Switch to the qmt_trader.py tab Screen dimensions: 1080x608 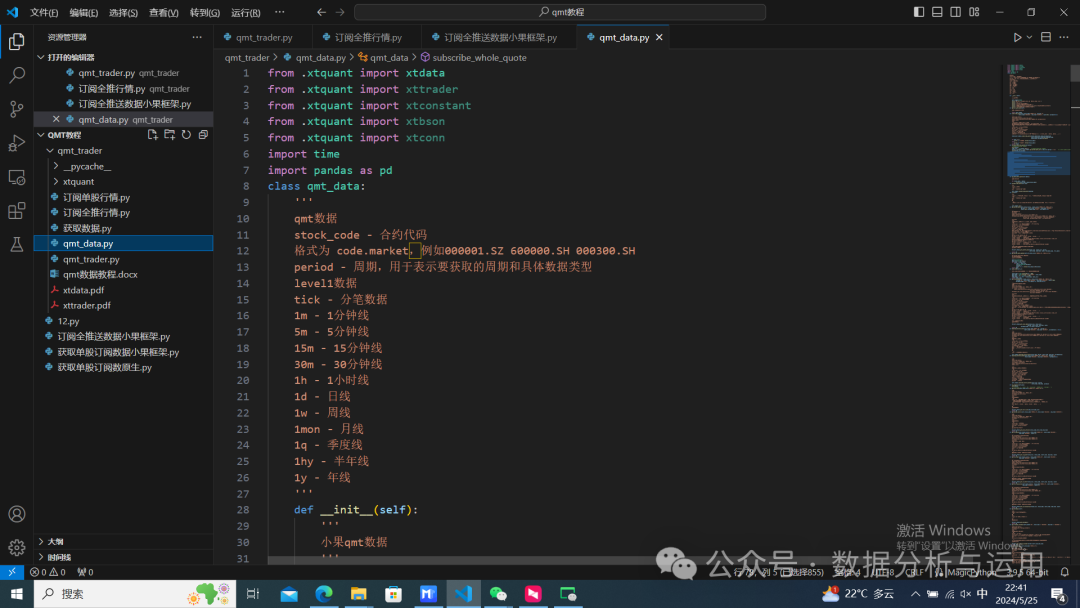(262, 37)
